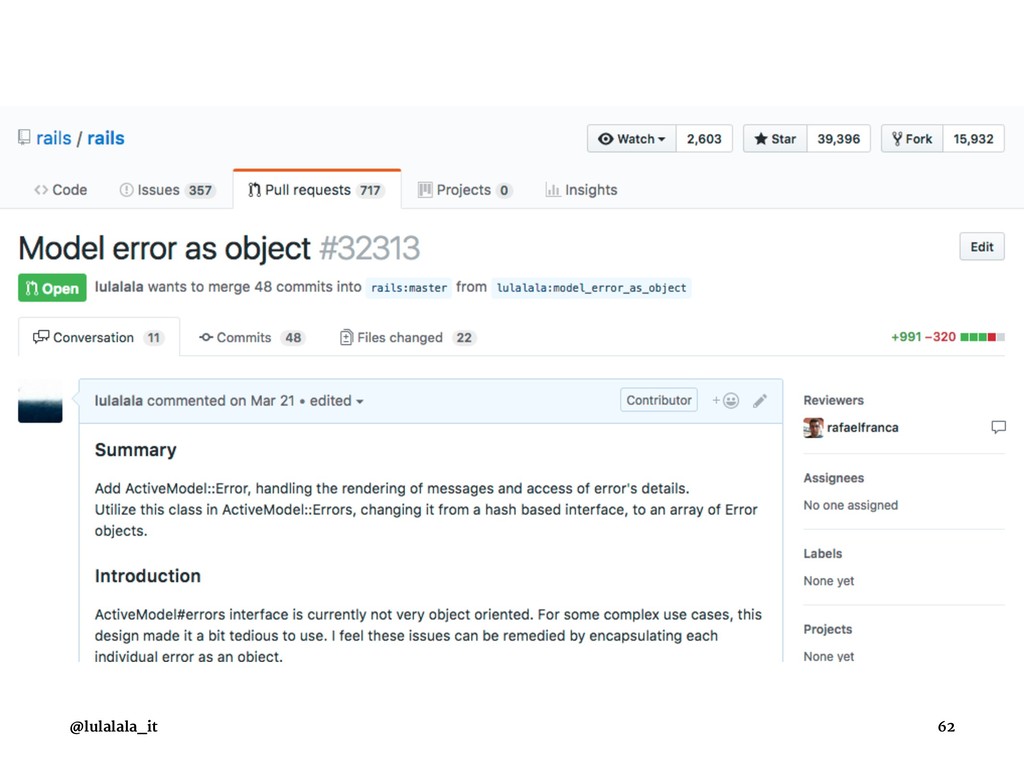View the 39,396 stargazers count
This screenshot has width=1024, height=768.
[x=839, y=138]
